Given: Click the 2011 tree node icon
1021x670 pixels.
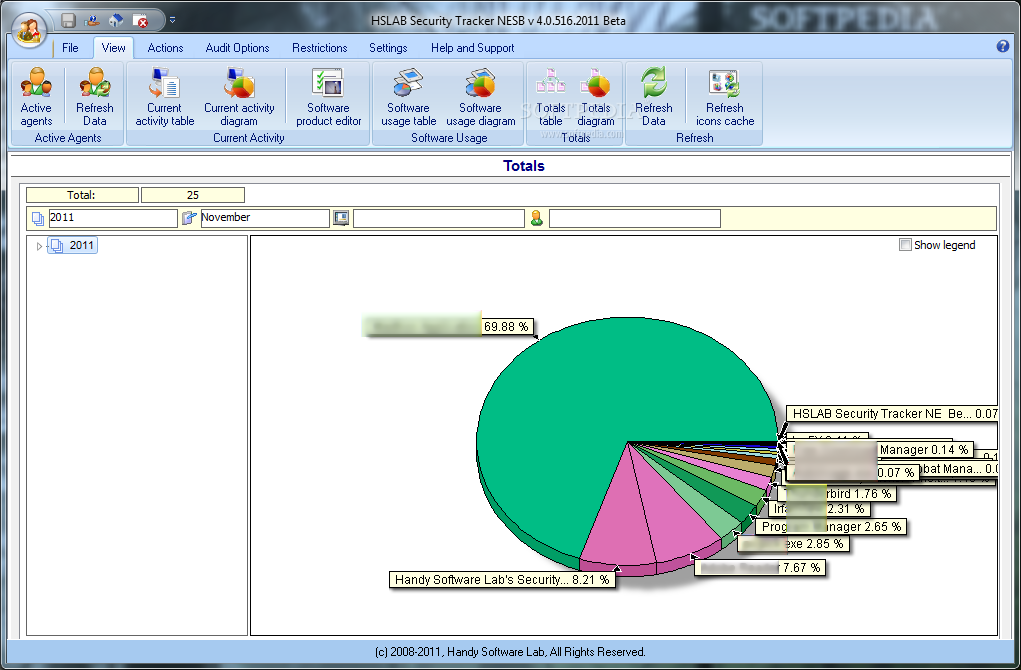Looking at the screenshot, I should pos(57,245).
